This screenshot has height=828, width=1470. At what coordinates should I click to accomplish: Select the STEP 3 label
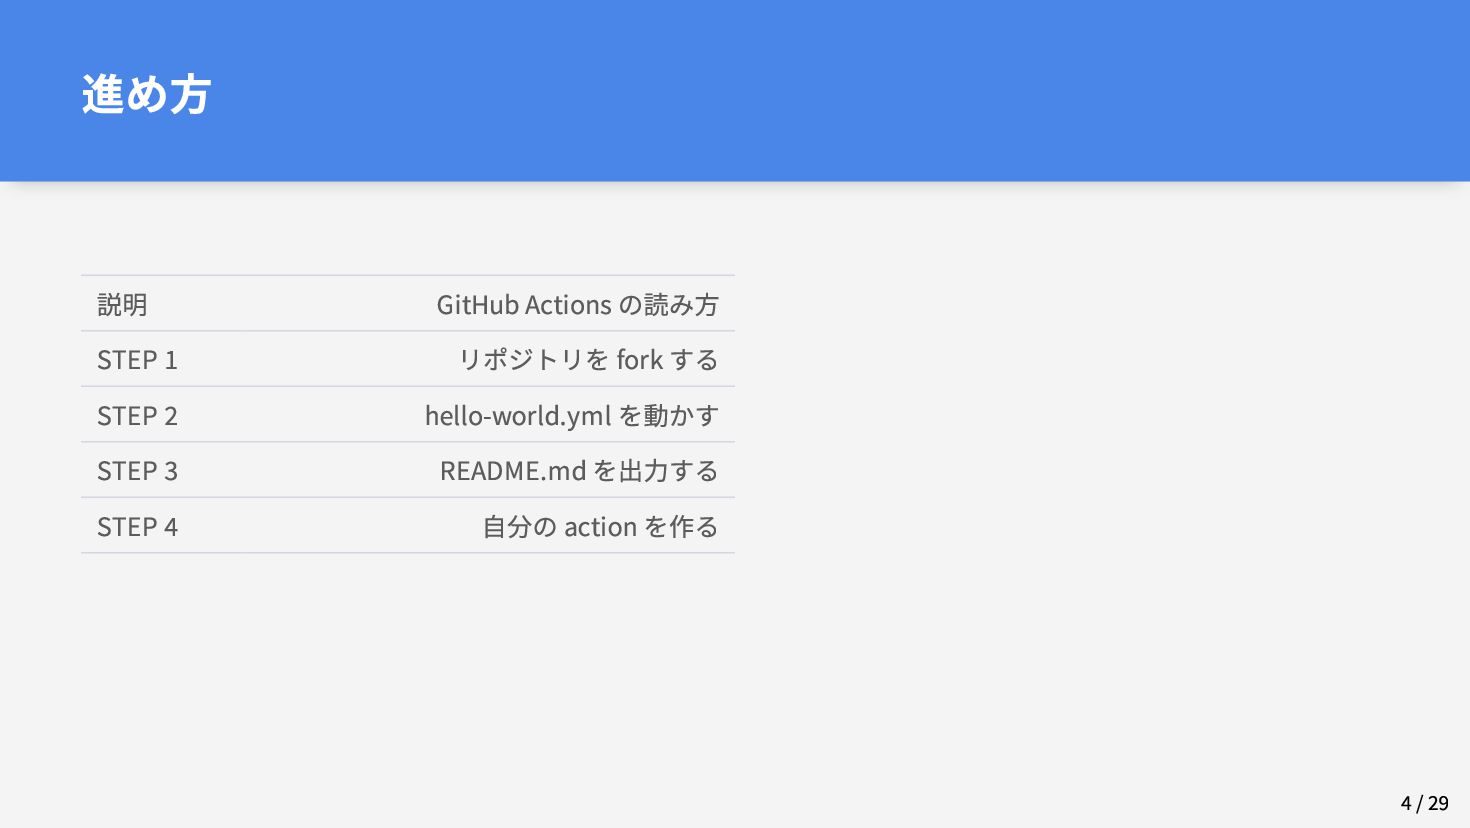coord(137,471)
